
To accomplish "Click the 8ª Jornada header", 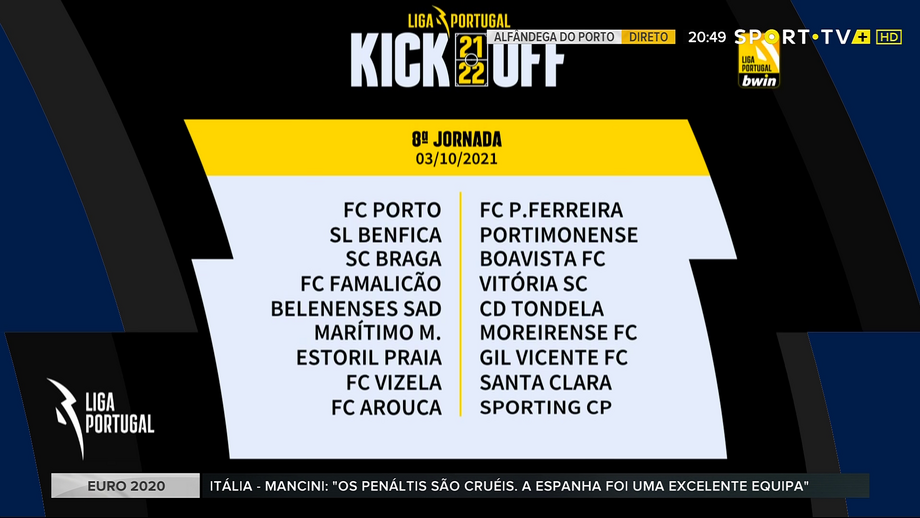I will tap(456, 139).
